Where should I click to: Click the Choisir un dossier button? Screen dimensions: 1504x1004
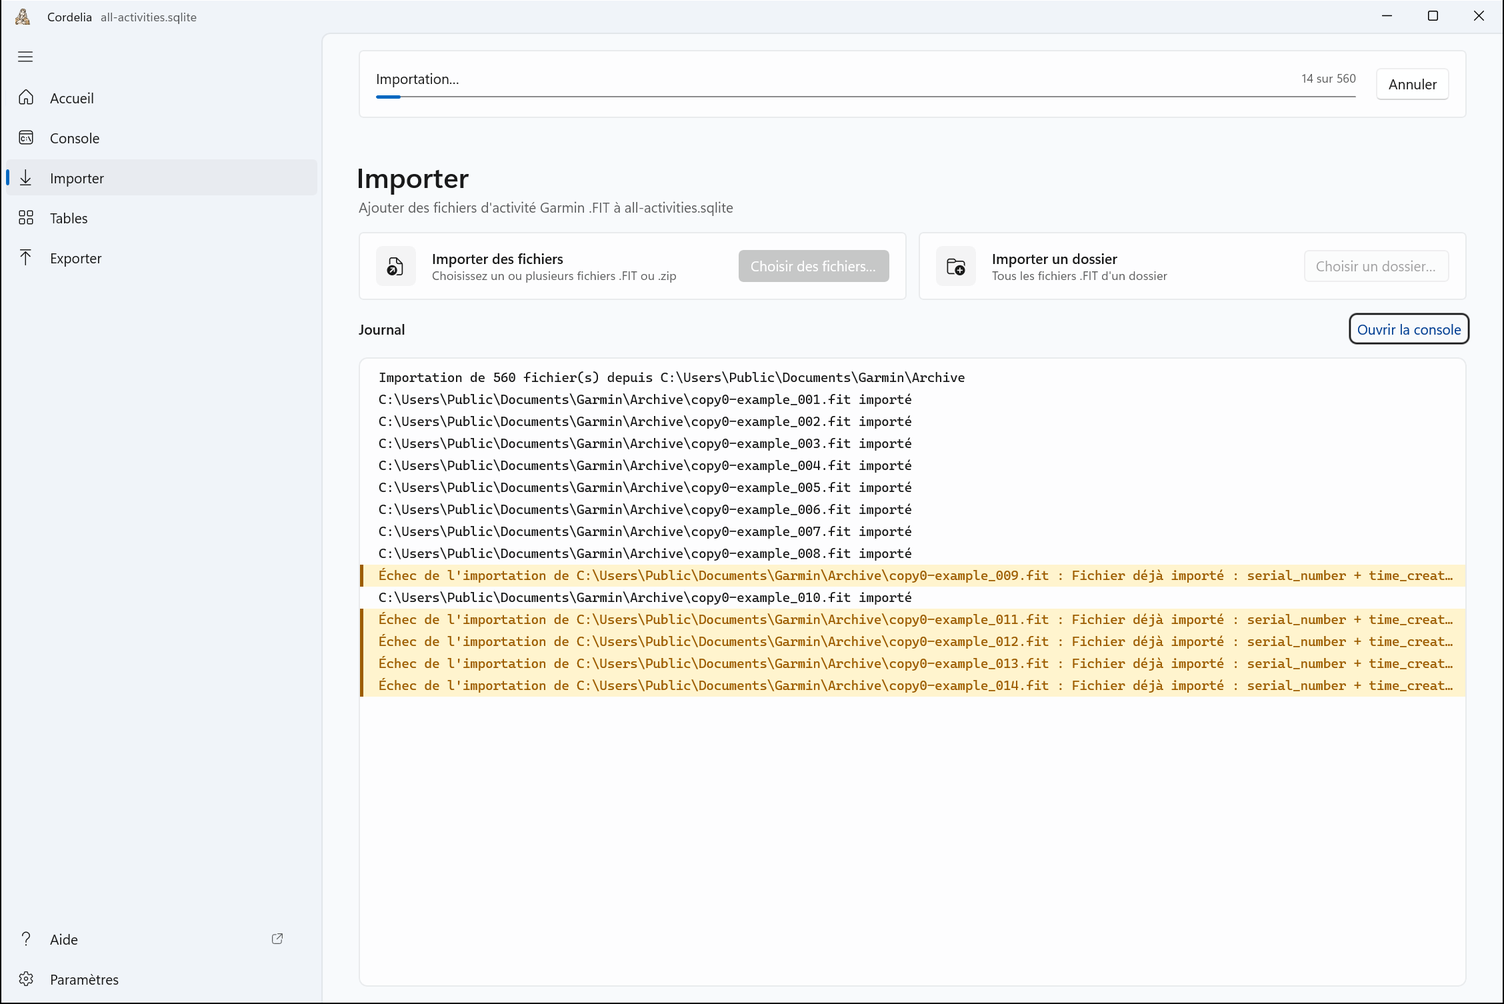(x=1375, y=266)
